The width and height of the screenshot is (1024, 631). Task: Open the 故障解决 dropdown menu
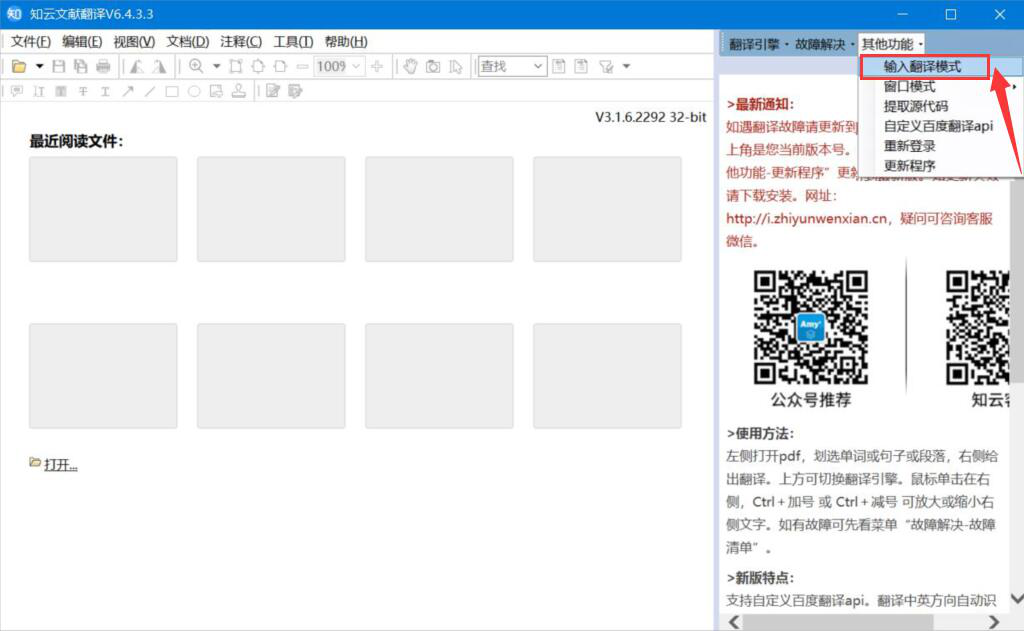coord(824,44)
